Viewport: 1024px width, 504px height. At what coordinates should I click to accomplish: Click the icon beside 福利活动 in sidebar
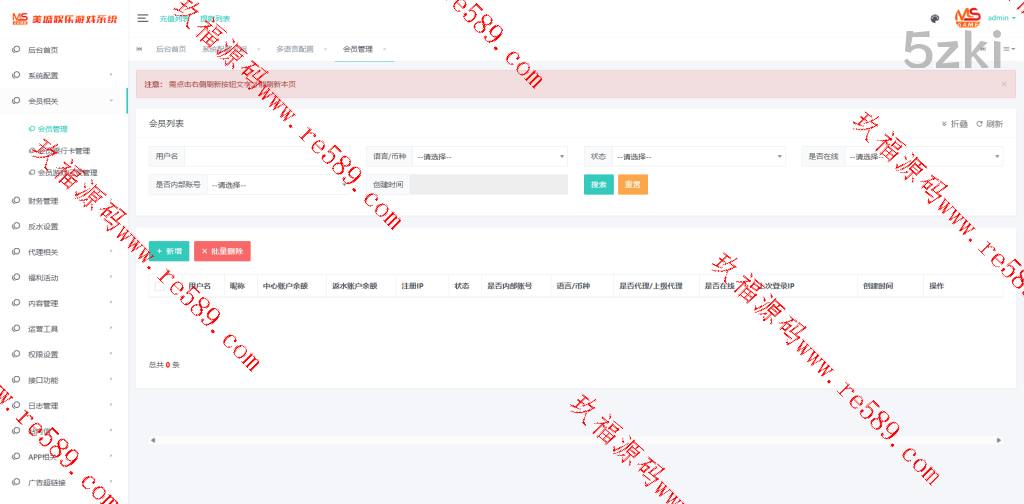coord(16,277)
